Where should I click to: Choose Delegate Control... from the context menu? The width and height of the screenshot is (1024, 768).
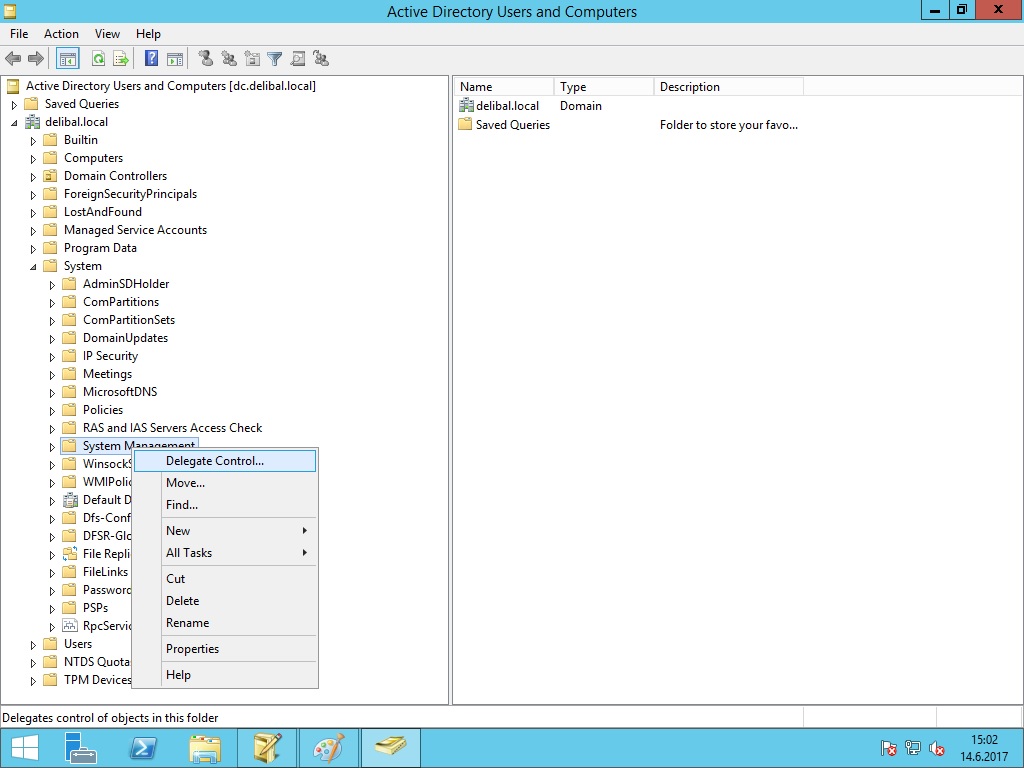point(215,461)
